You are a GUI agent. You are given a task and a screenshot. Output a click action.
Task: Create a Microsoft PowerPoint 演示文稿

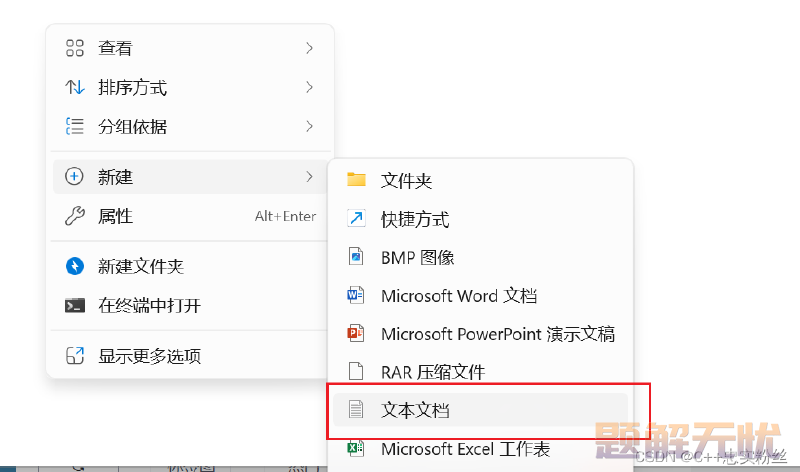[481, 334]
